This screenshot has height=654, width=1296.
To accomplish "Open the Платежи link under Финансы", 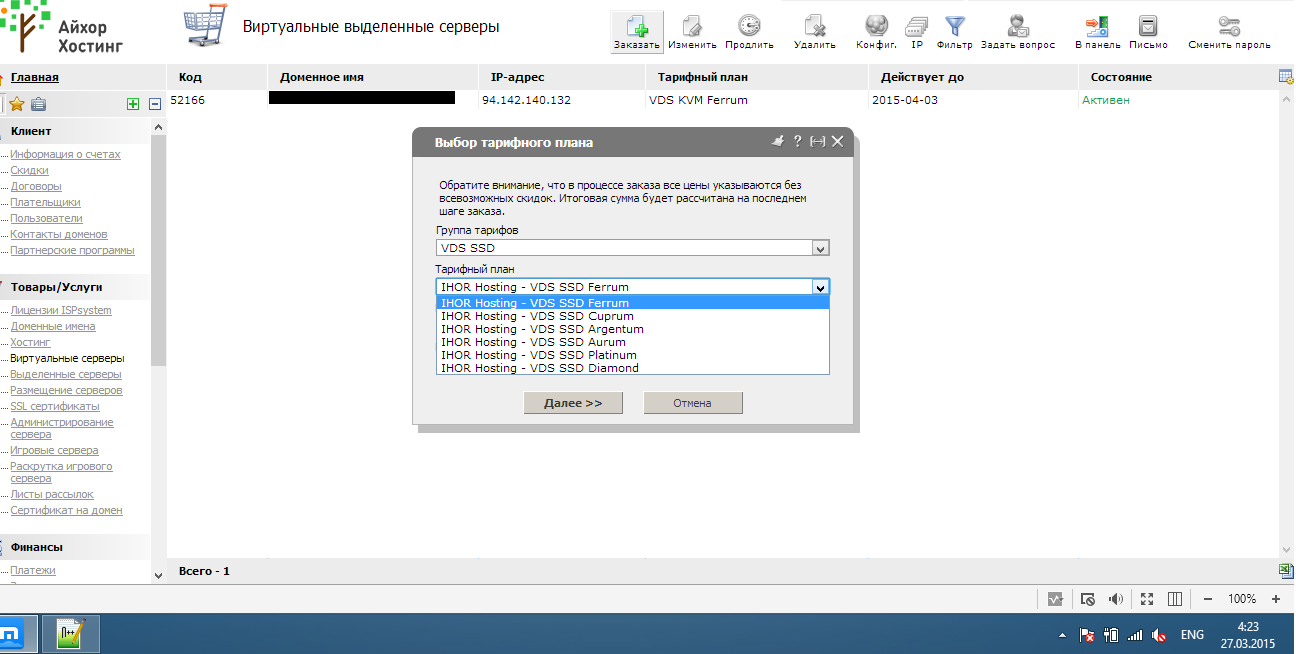I will [33, 570].
